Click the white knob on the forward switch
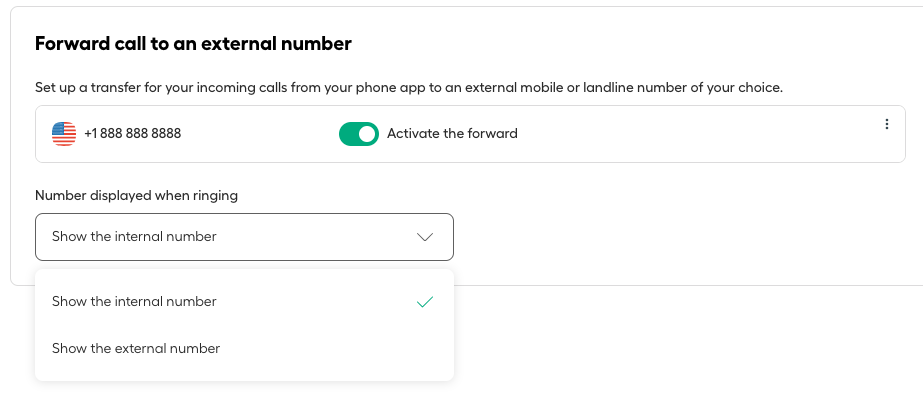The width and height of the screenshot is (923, 399). click(367, 134)
